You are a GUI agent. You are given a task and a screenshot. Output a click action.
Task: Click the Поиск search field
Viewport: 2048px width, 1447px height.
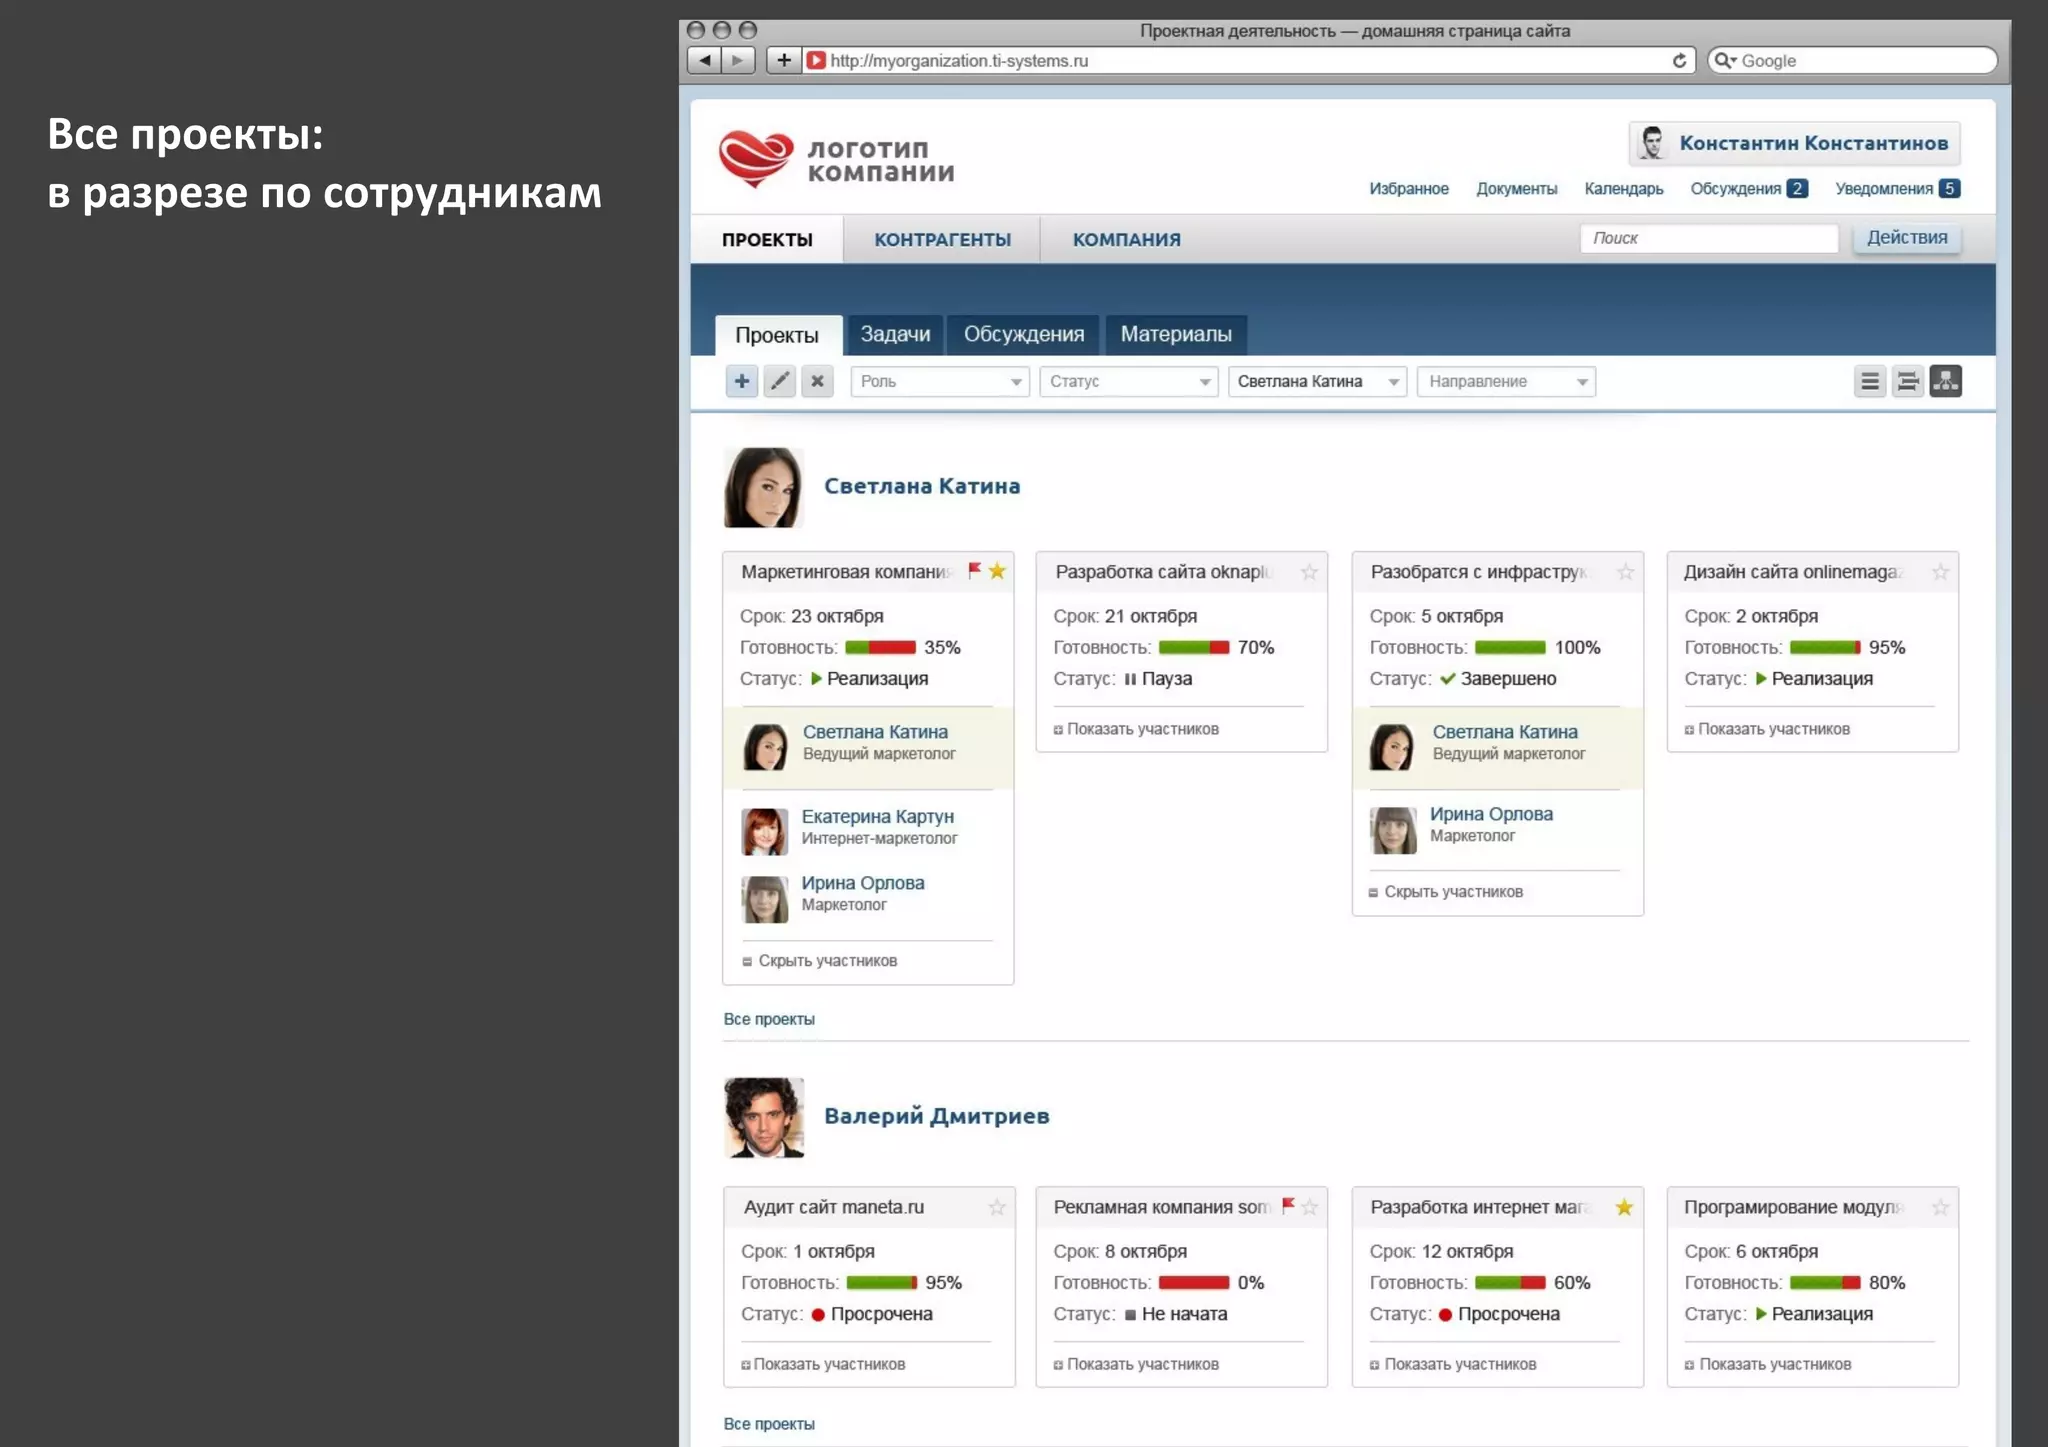1708,238
